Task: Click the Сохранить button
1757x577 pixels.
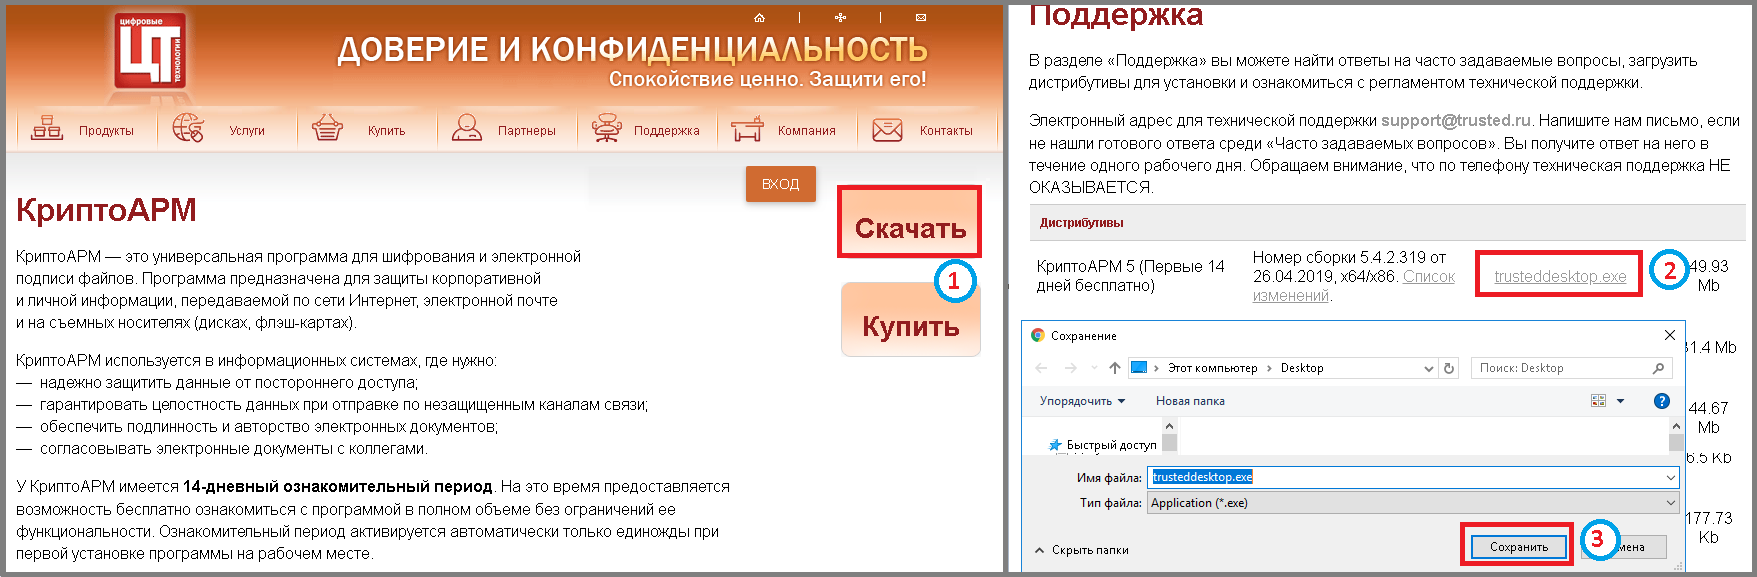Action: pyautogui.click(x=1518, y=547)
